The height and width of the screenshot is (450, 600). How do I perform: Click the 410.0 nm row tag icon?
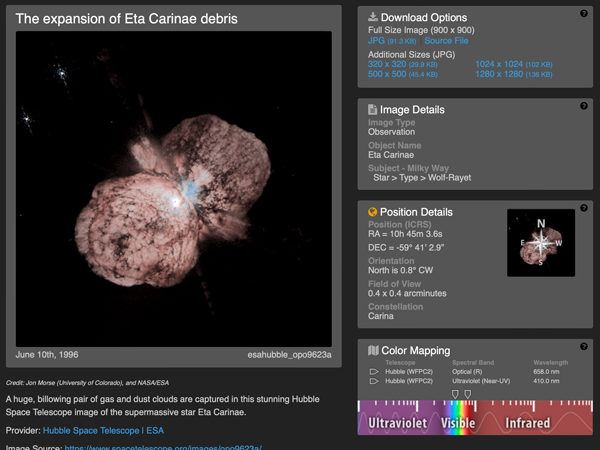tap(374, 381)
